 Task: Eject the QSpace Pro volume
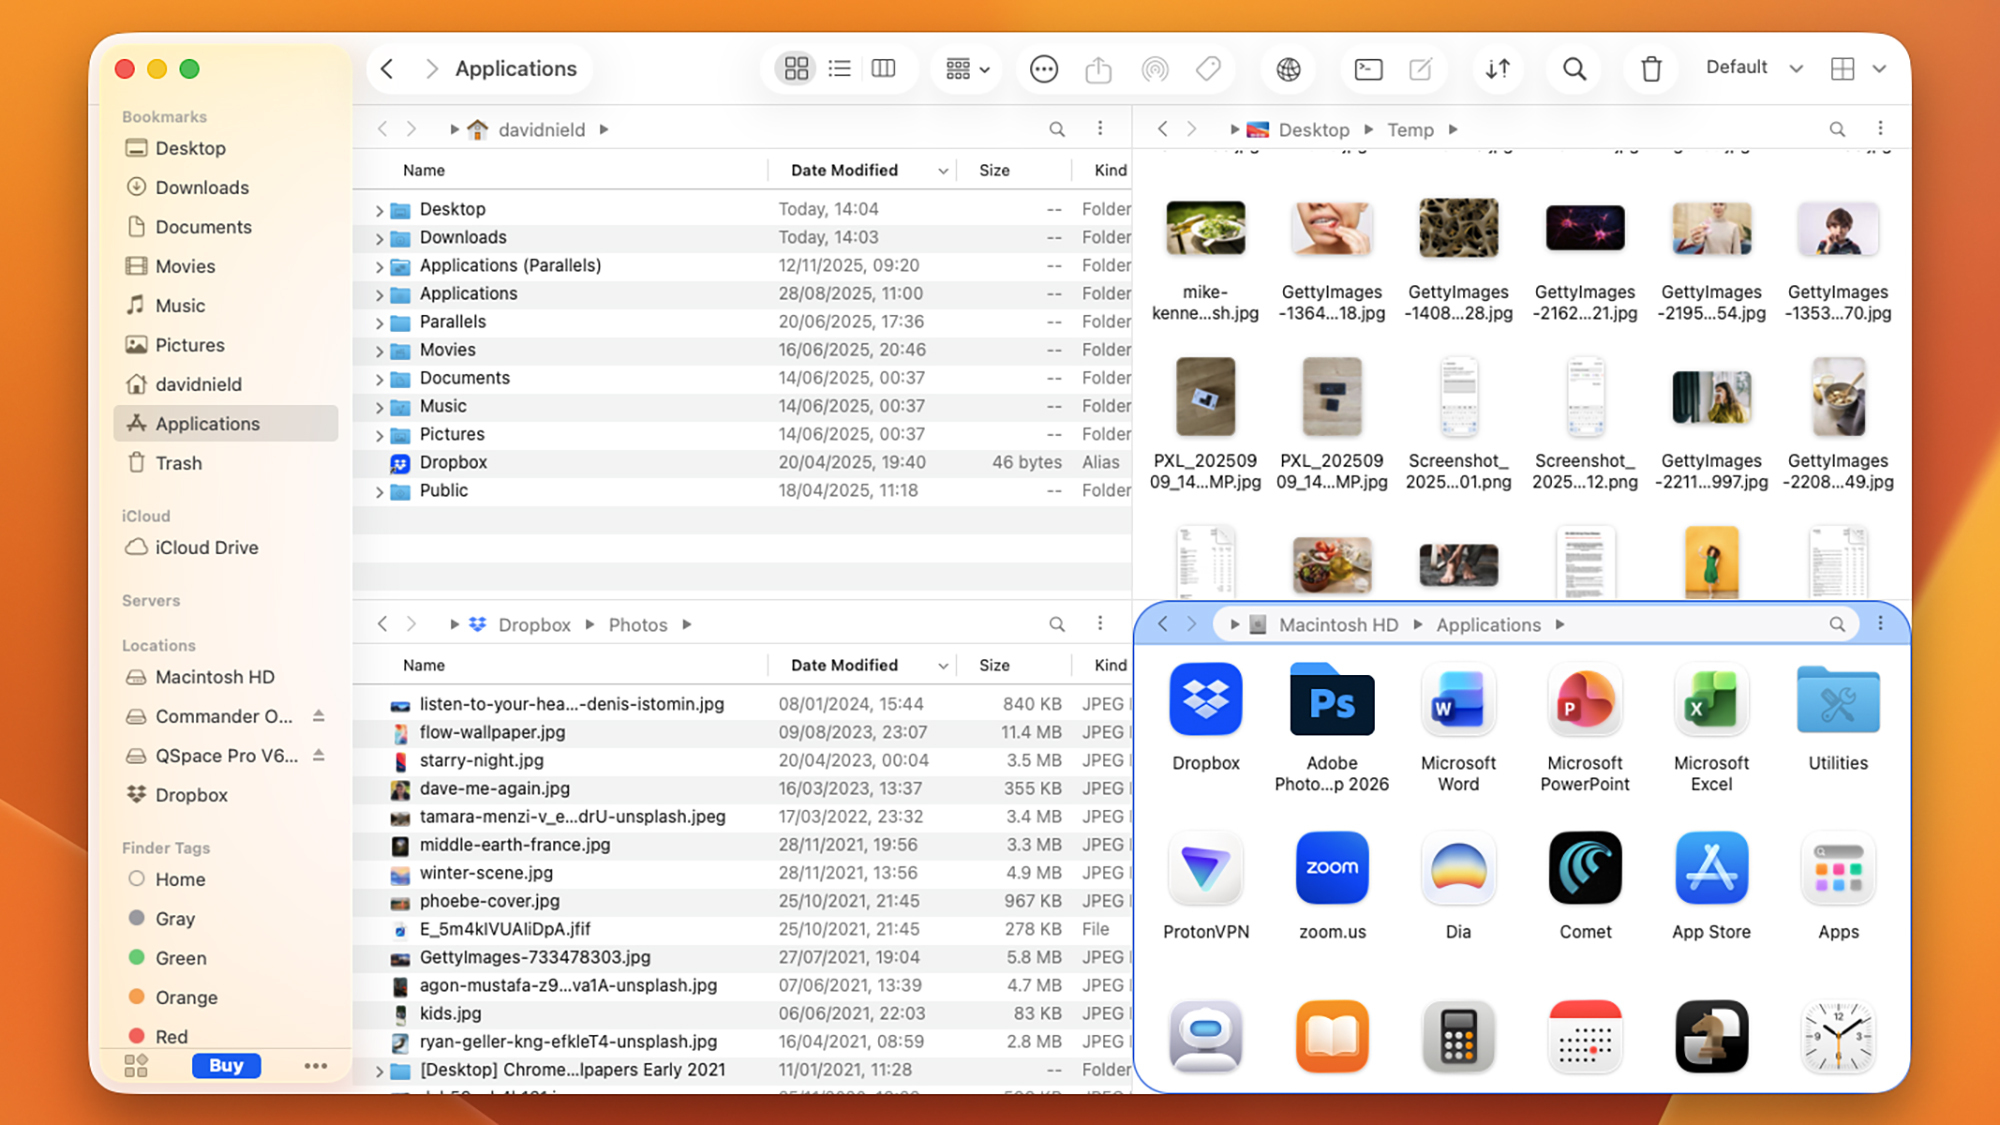click(x=318, y=755)
